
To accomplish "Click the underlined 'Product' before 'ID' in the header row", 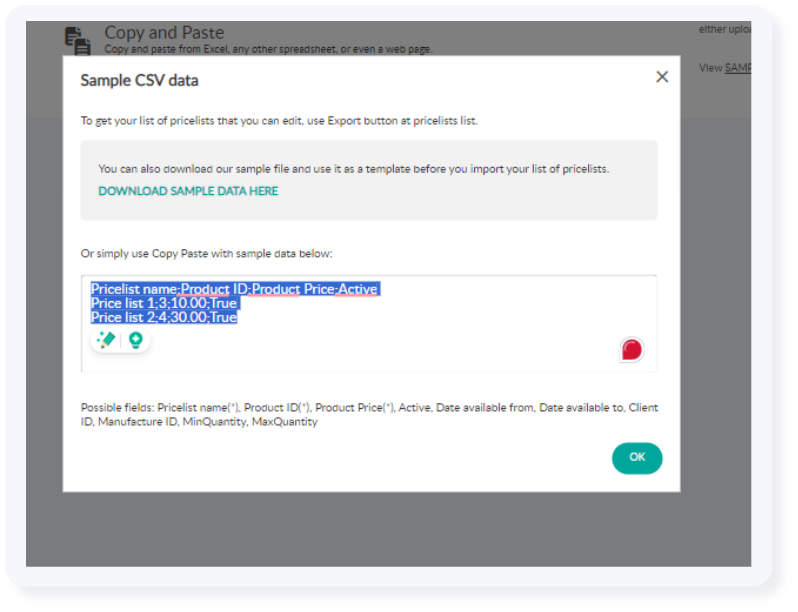I will 205,289.
